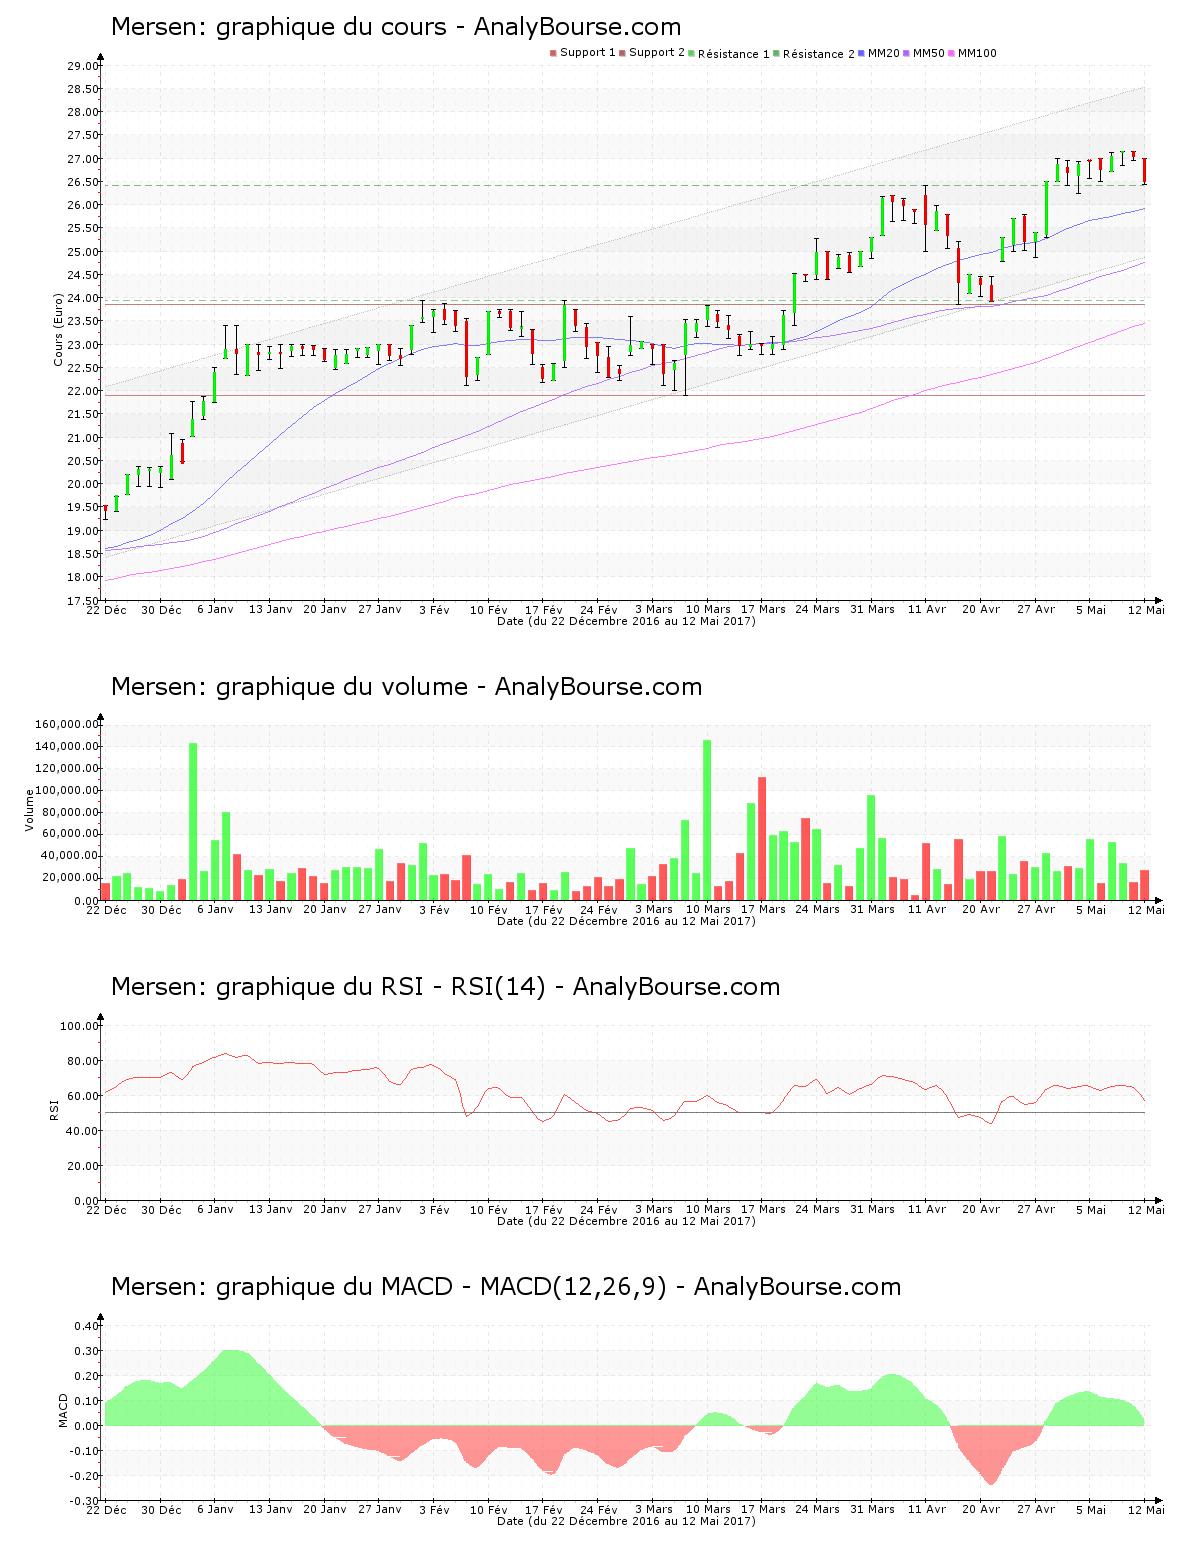Click the 80.00 value on RSI axis

83,1061
